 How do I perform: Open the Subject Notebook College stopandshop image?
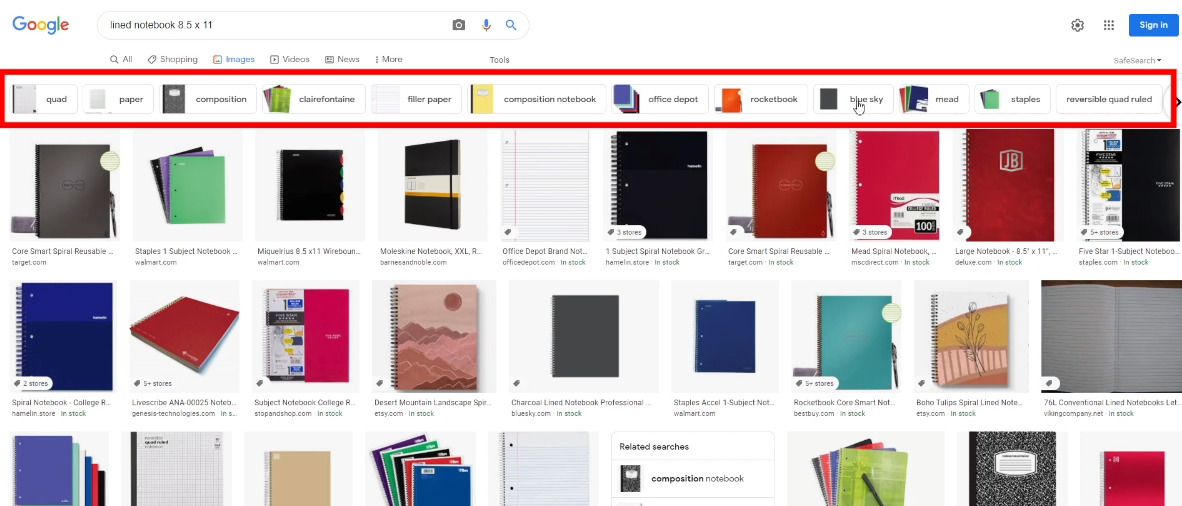[305, 336]
